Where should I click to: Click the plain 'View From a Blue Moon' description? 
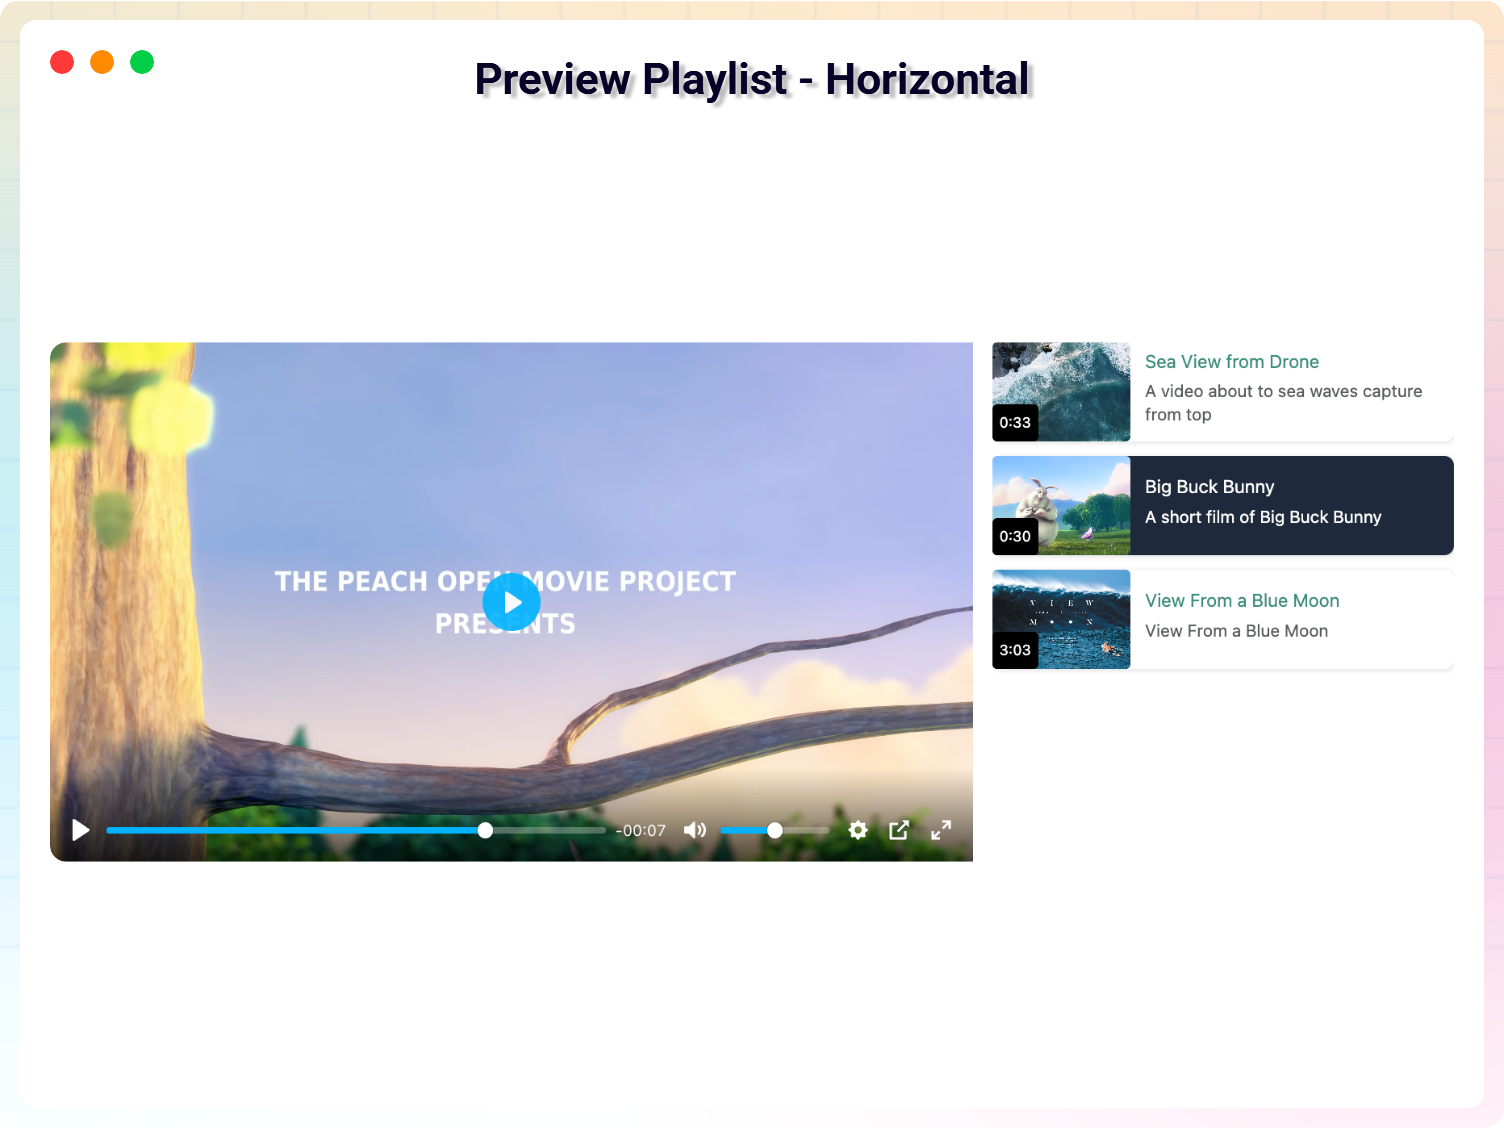[x=1236, y=631]
